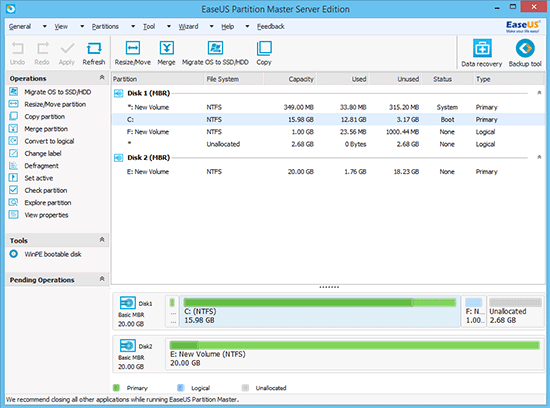Screen dimensions: 550x408
Task: Select Unallocated 2.68 GB block in disk map
Action: coord(515,311)
